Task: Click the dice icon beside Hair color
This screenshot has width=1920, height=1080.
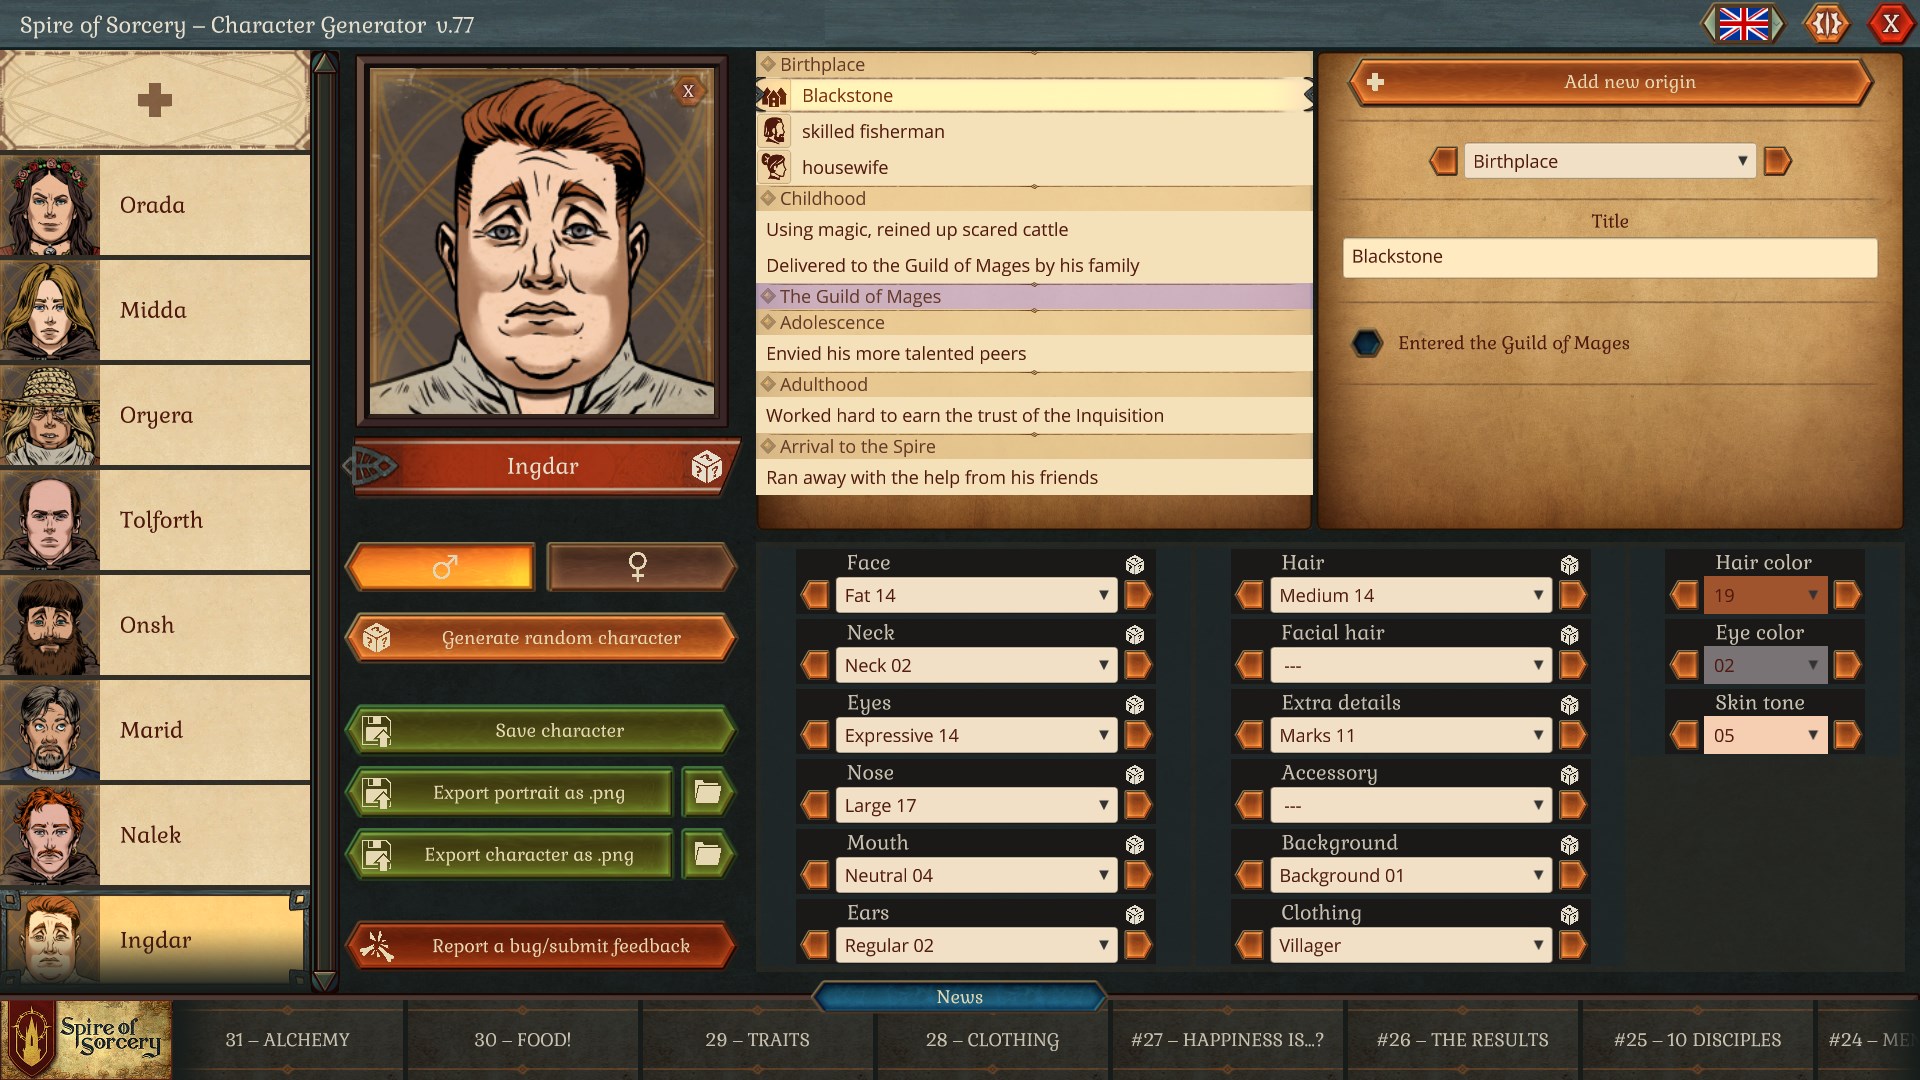Action: point(1851,563)
